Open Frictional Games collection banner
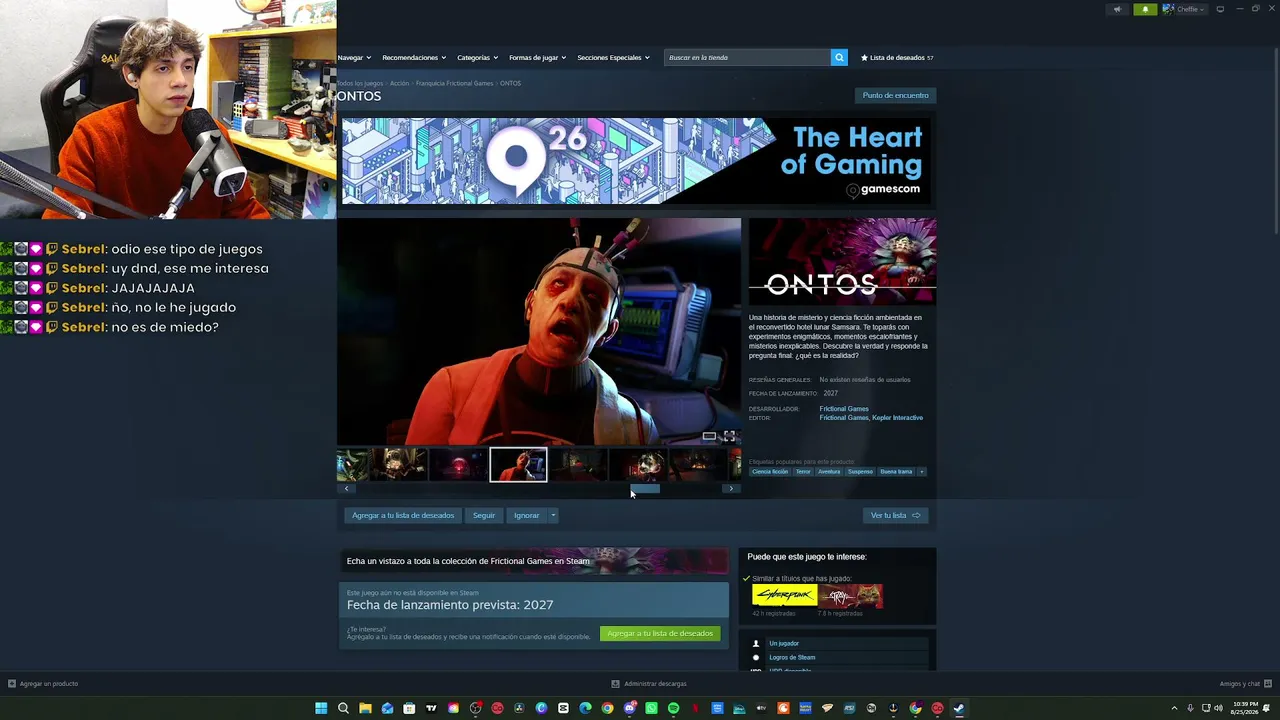The height and width of the screenshot is (720, 1280). point(534,561)
